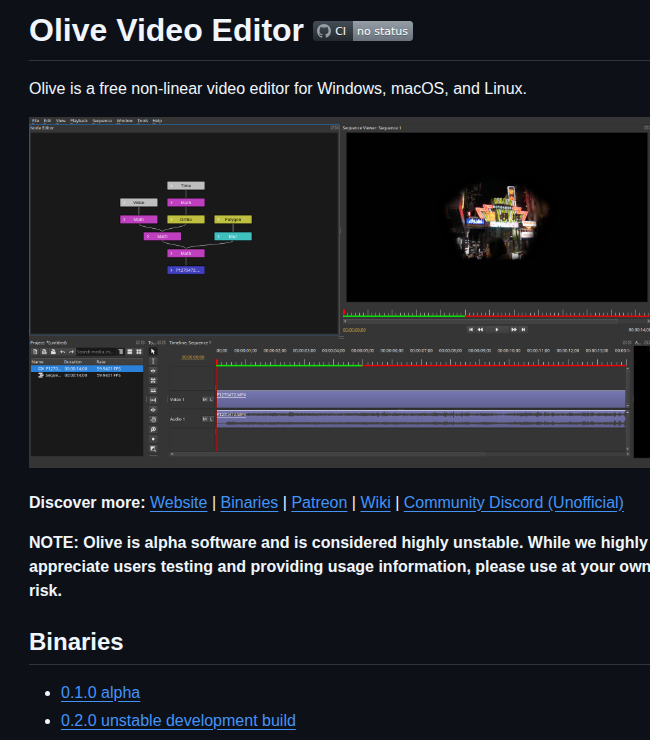Step back one frame in the viewer
Screen dimensions: 650x740
480,329
